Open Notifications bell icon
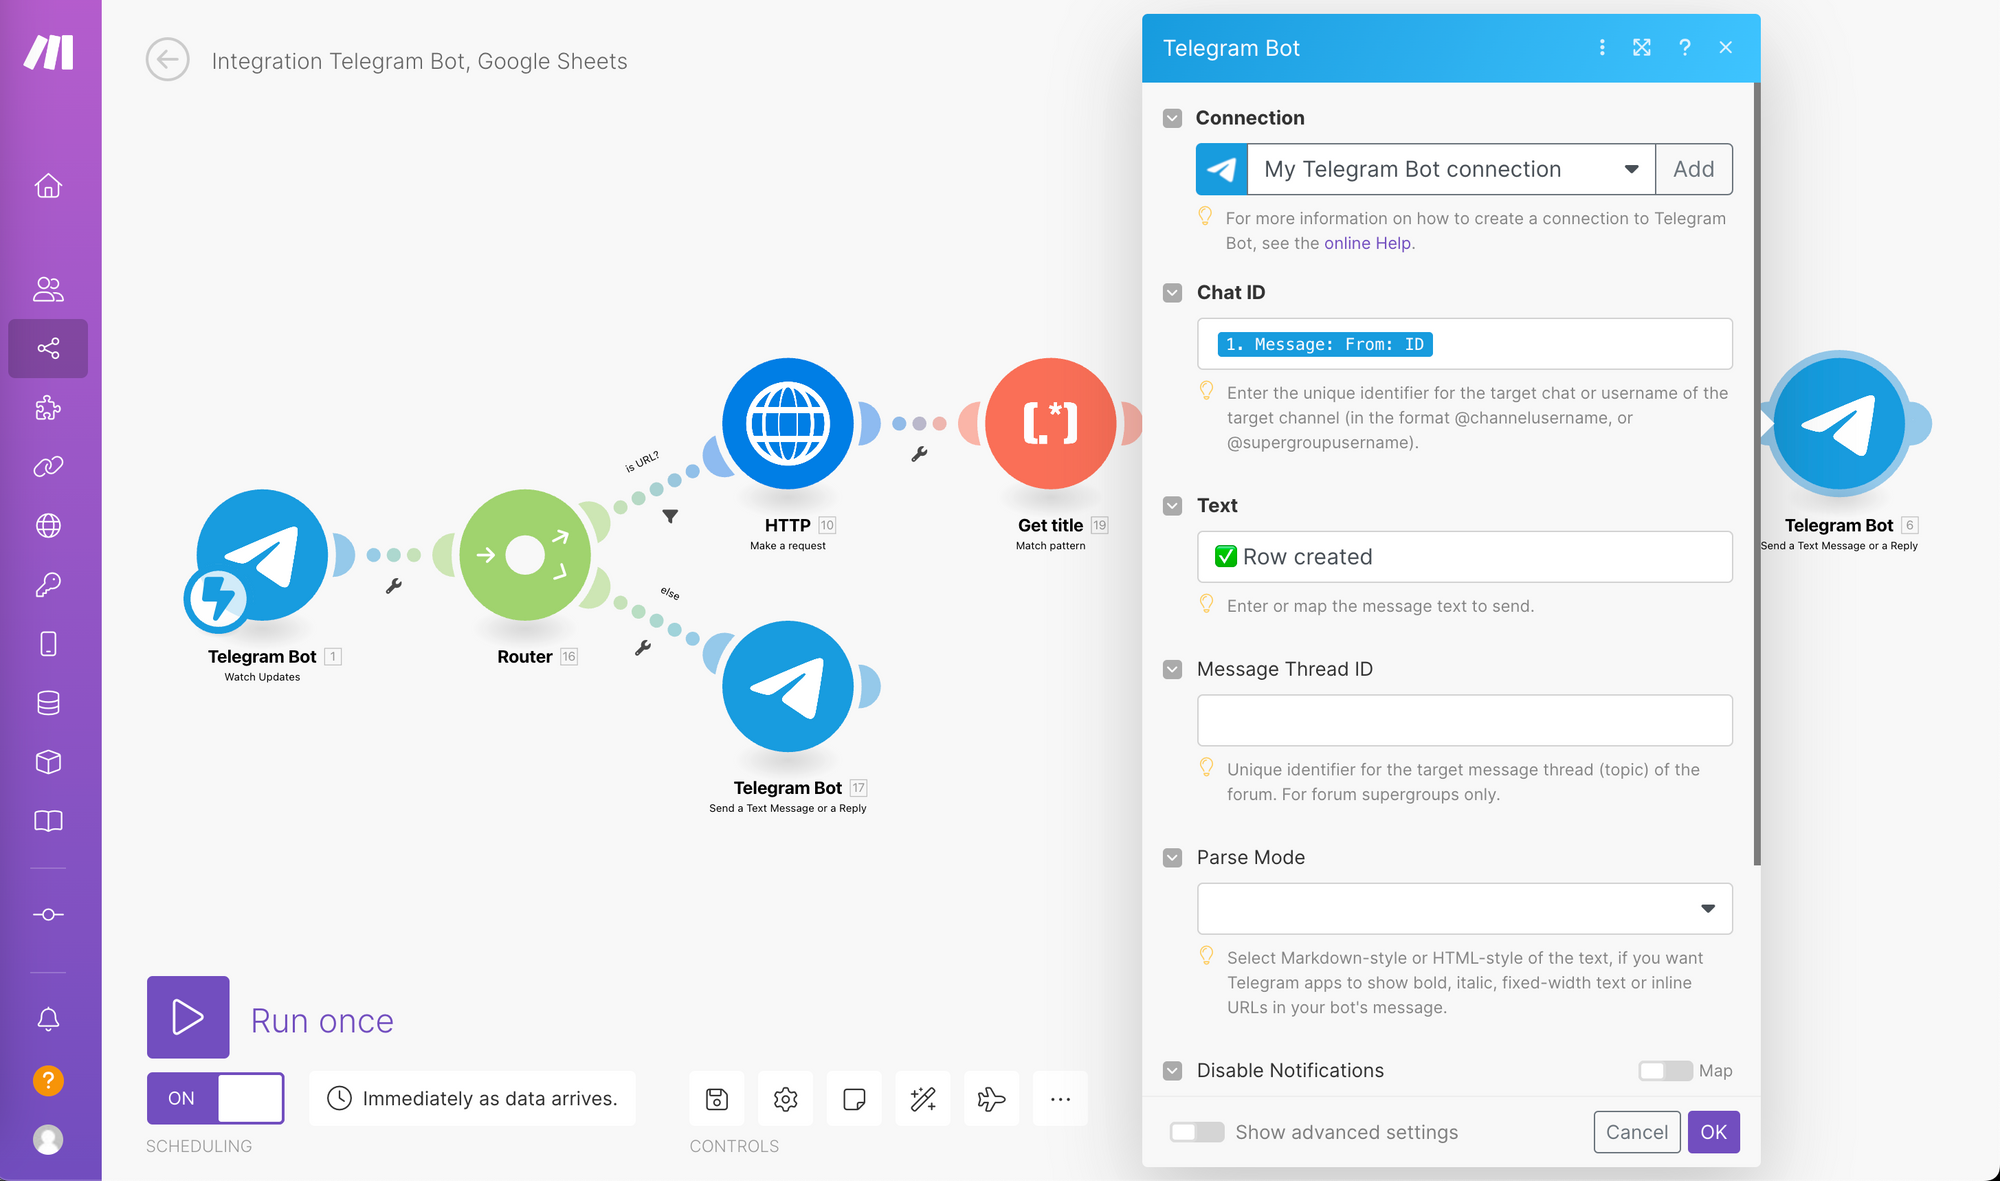Image resolution: width=2000 pixels, height=1181 pixels. coord(48,1019)
